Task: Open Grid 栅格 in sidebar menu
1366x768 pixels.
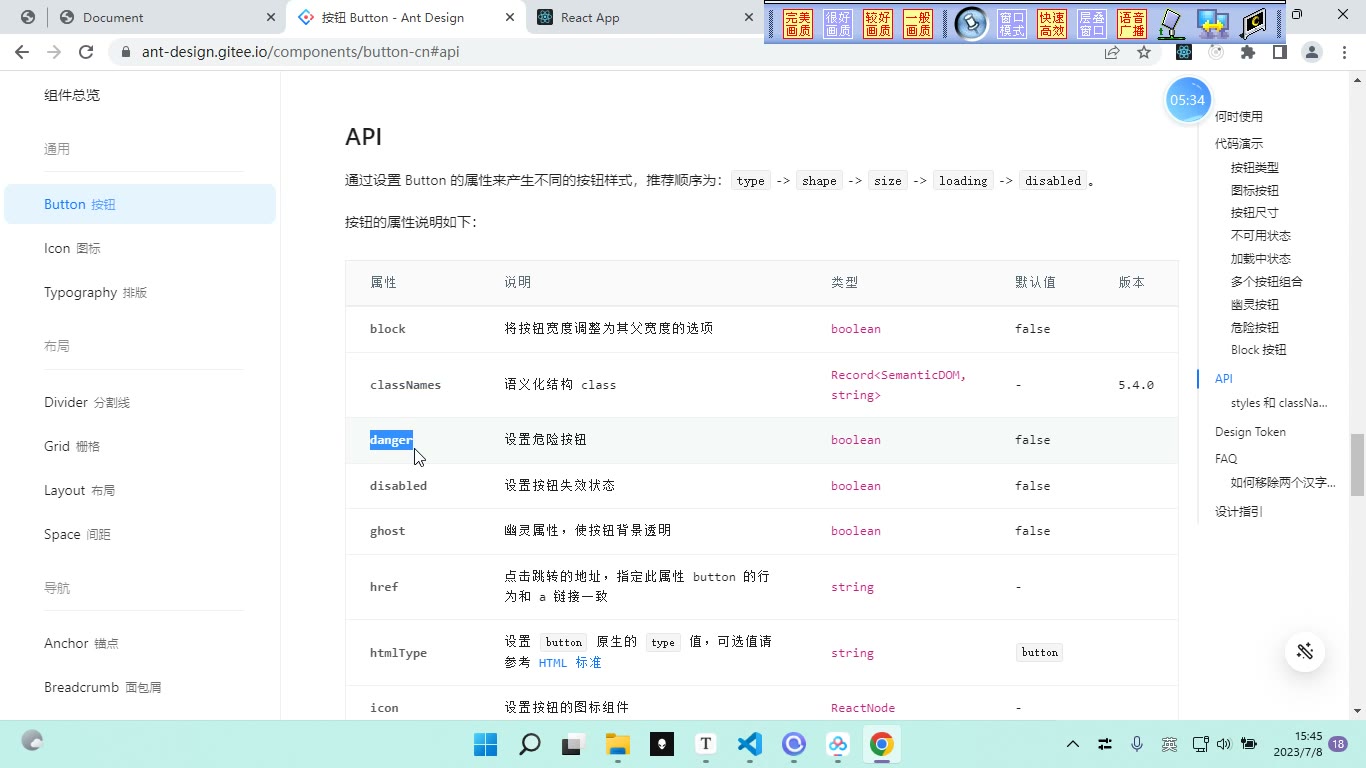Action: click(72, 446)
